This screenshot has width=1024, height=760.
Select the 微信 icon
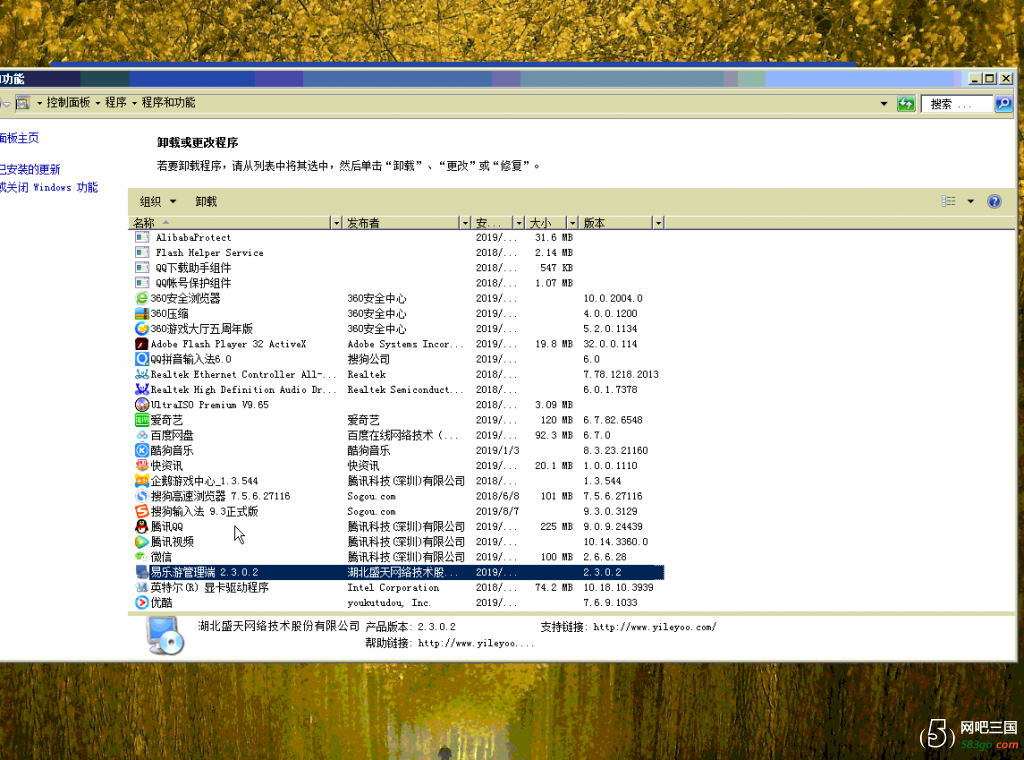point(142,557)
